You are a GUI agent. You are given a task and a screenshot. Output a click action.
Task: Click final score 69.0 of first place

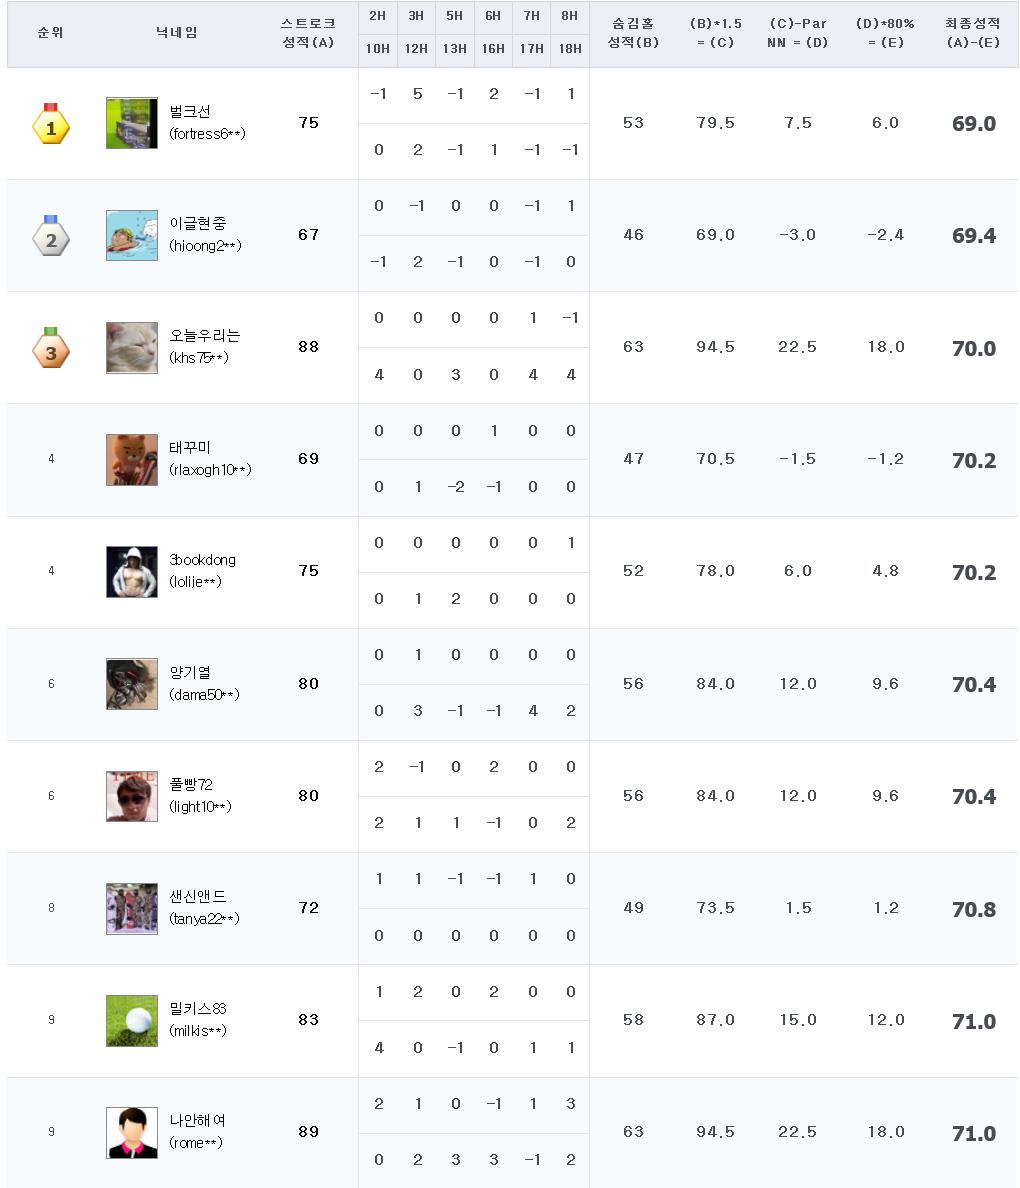973,124
